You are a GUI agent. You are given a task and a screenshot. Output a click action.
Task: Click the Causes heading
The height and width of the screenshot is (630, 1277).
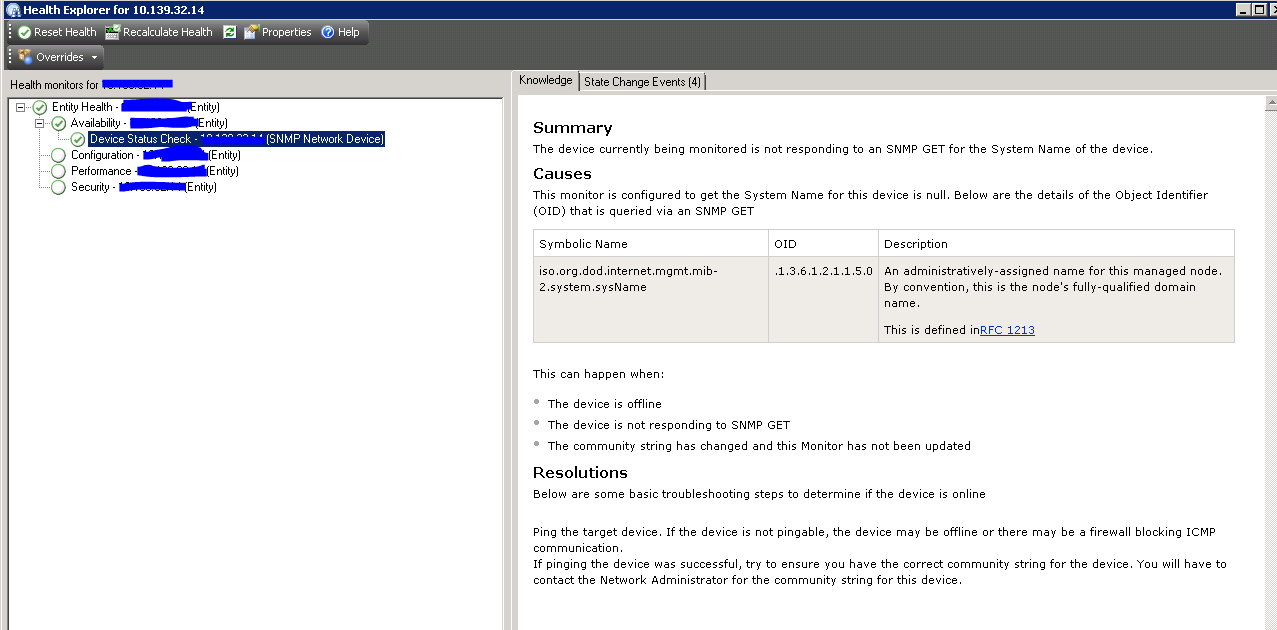[562, 174]
